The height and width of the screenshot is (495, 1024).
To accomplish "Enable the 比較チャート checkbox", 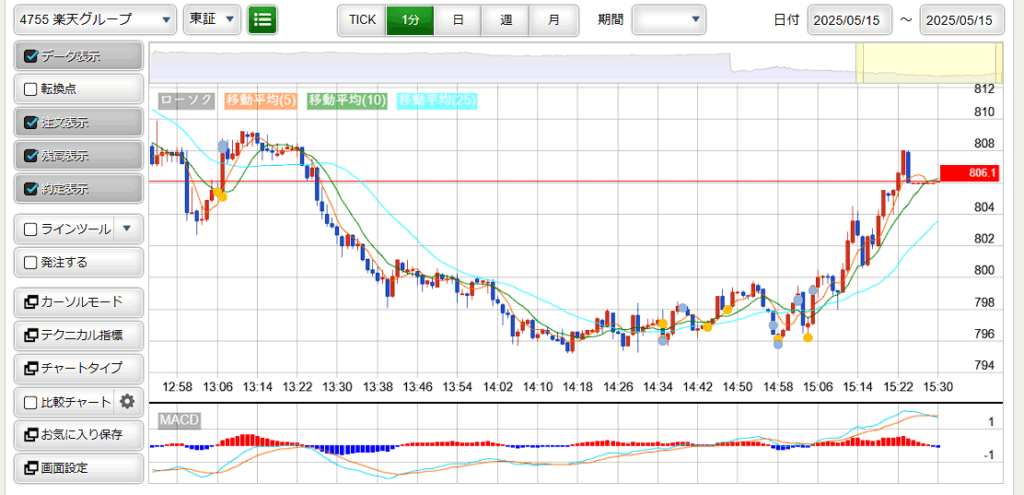I will point(31,402).
